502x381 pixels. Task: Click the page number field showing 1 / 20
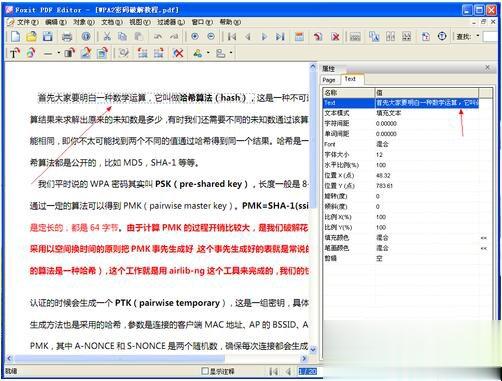pyautogui.click(x=307, y=371)
